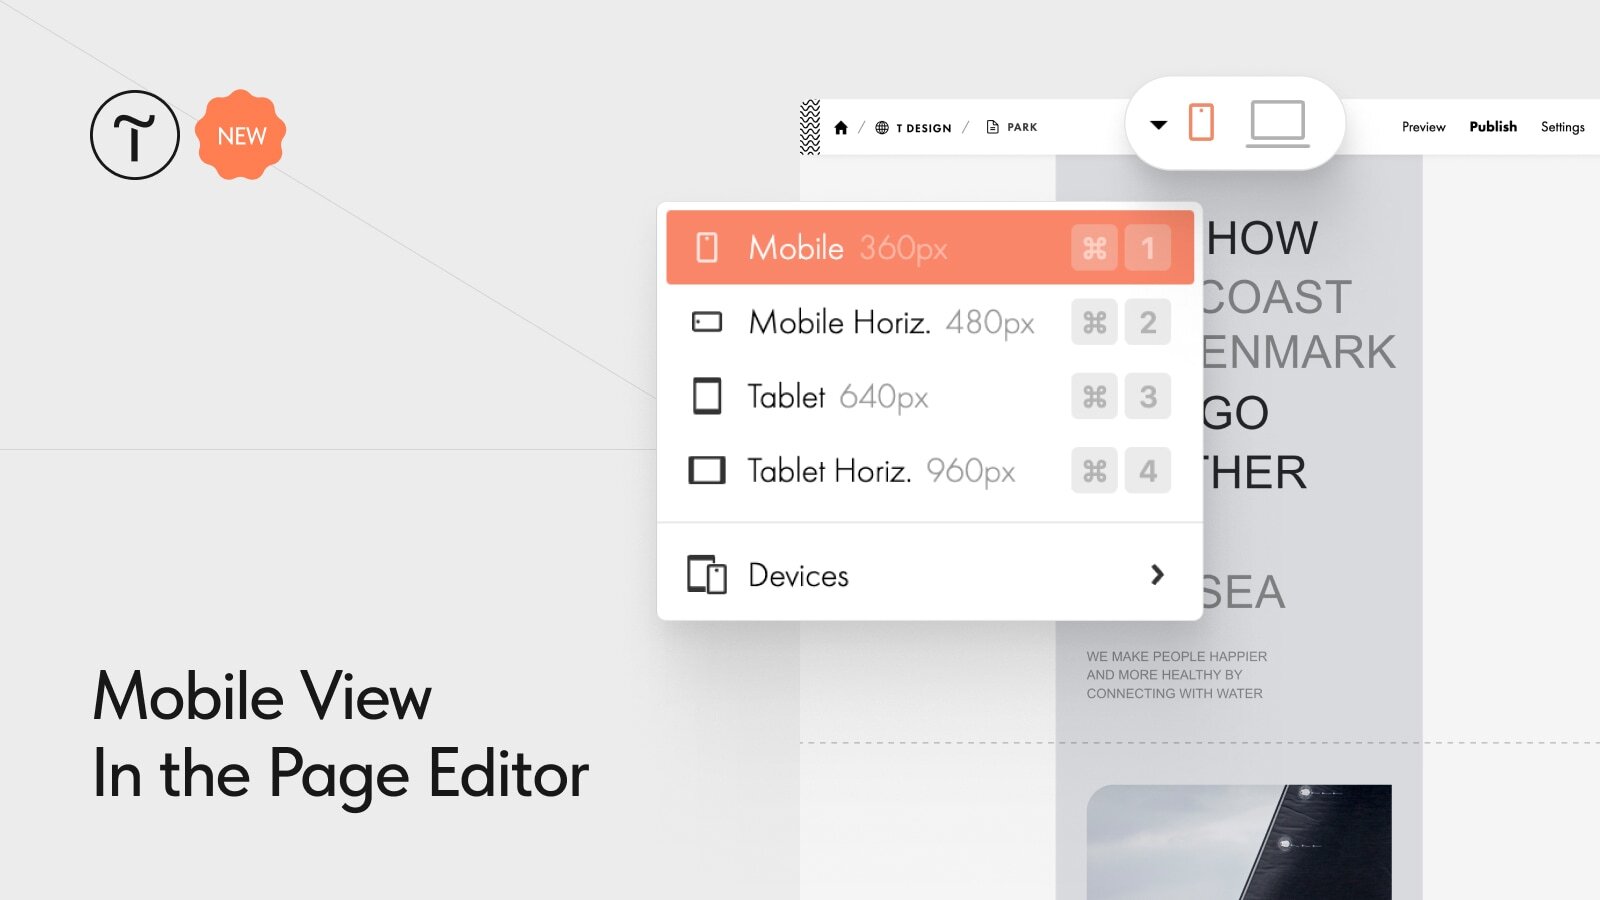Click the home icon in the breadcrumb
Screen dimensions: 1600x900
(841, 127)
